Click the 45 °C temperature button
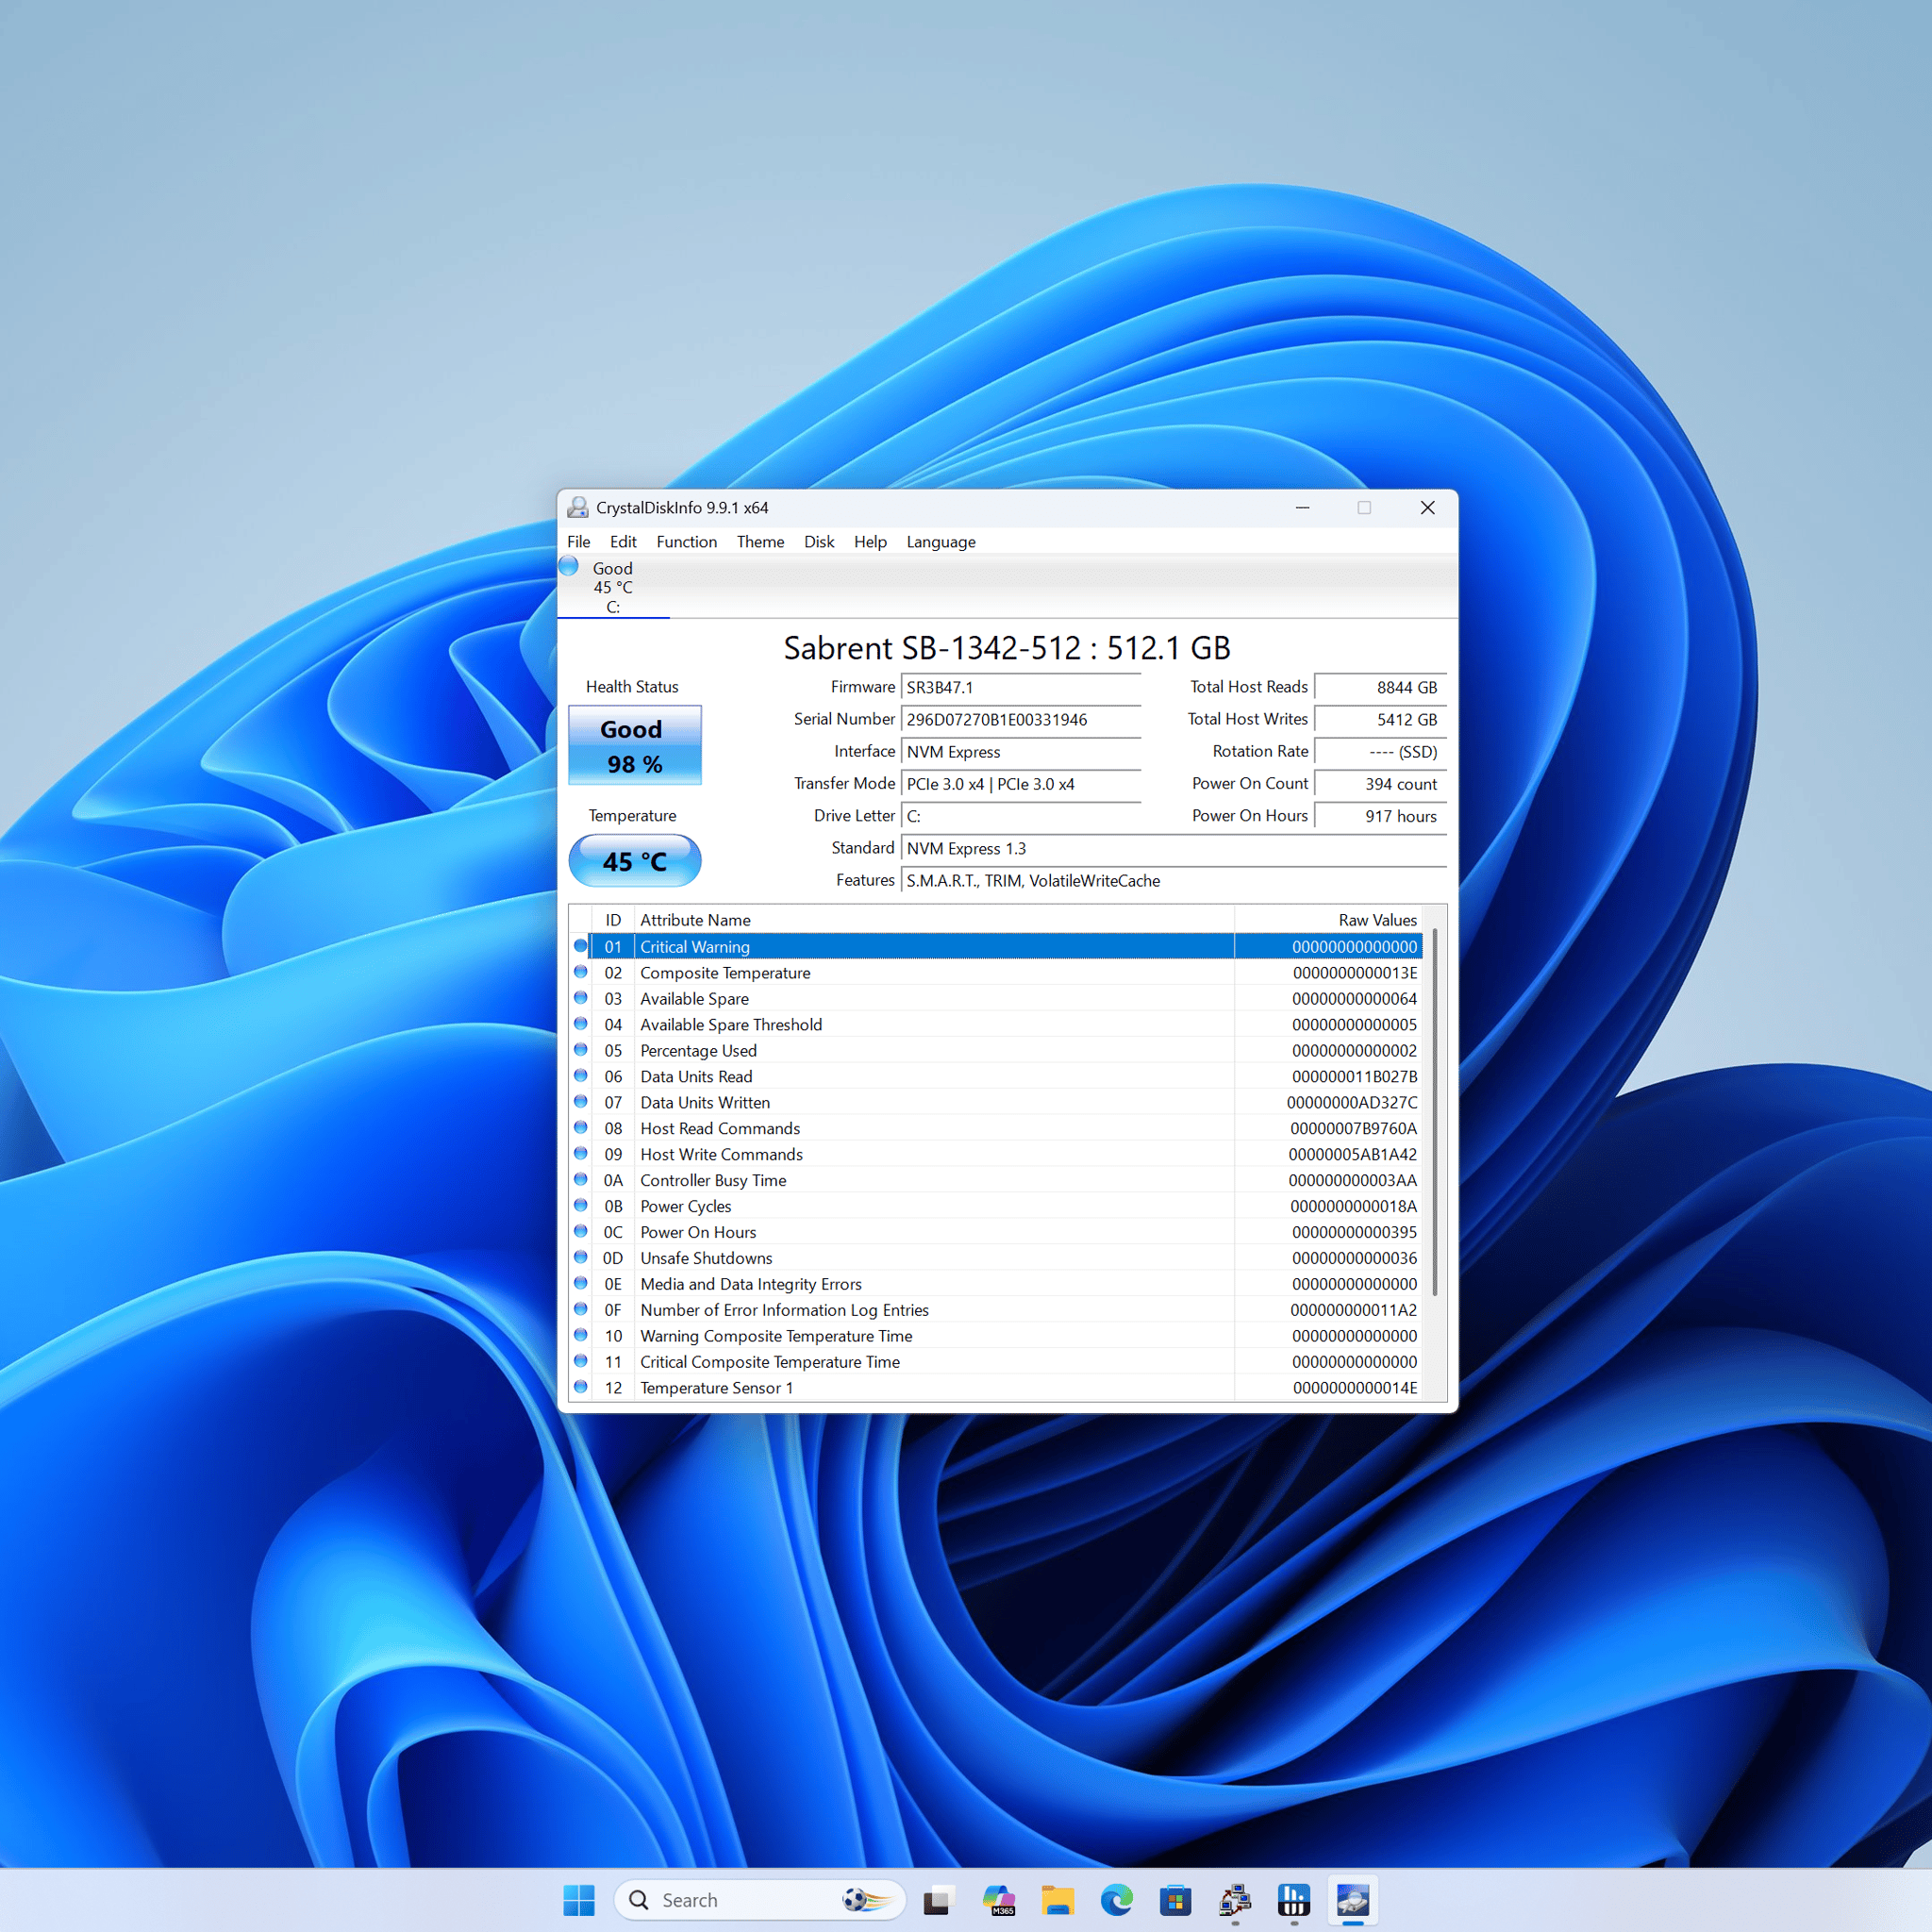1932x1932 pixels. click(635, 861)
